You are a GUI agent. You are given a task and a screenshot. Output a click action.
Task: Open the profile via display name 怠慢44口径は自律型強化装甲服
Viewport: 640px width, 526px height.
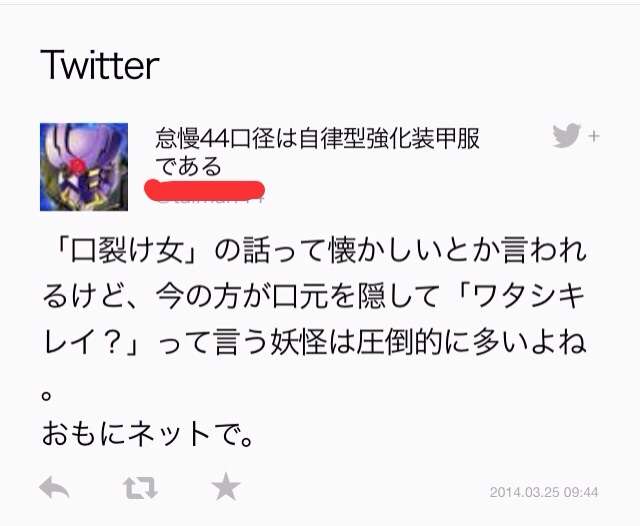point(317,138)
